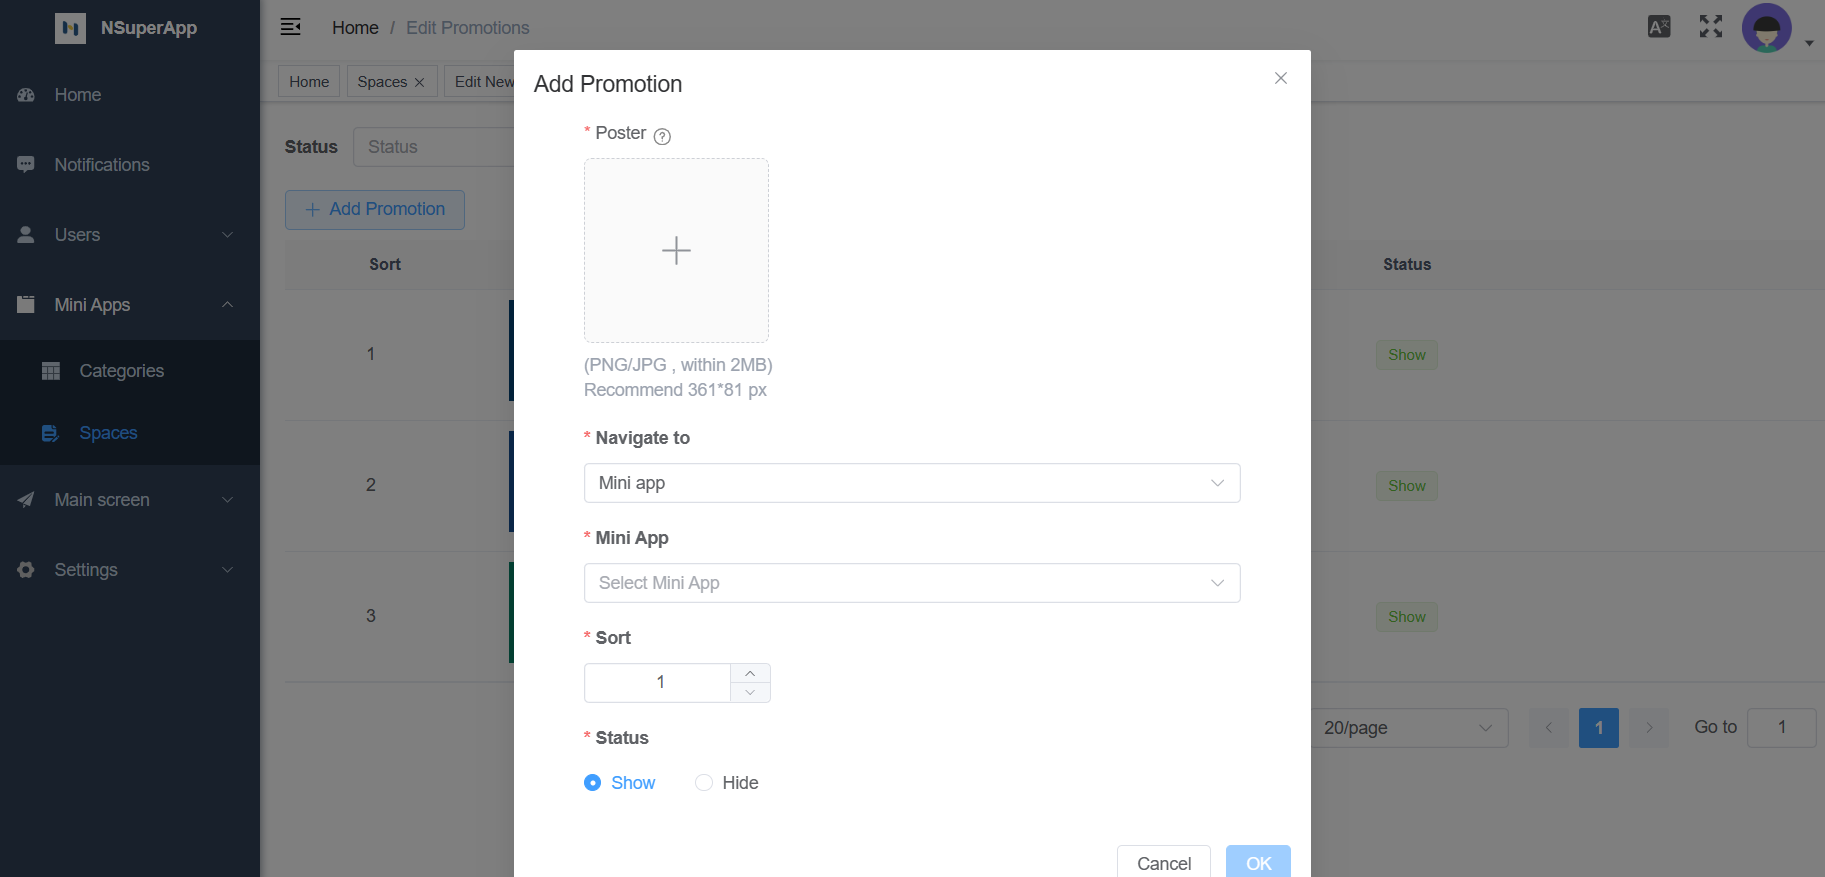This screenshot has height=877, width=1825.
Task: Close the Add Promotion dialog
Action: pyautogui.click(x=1280, y=78)
